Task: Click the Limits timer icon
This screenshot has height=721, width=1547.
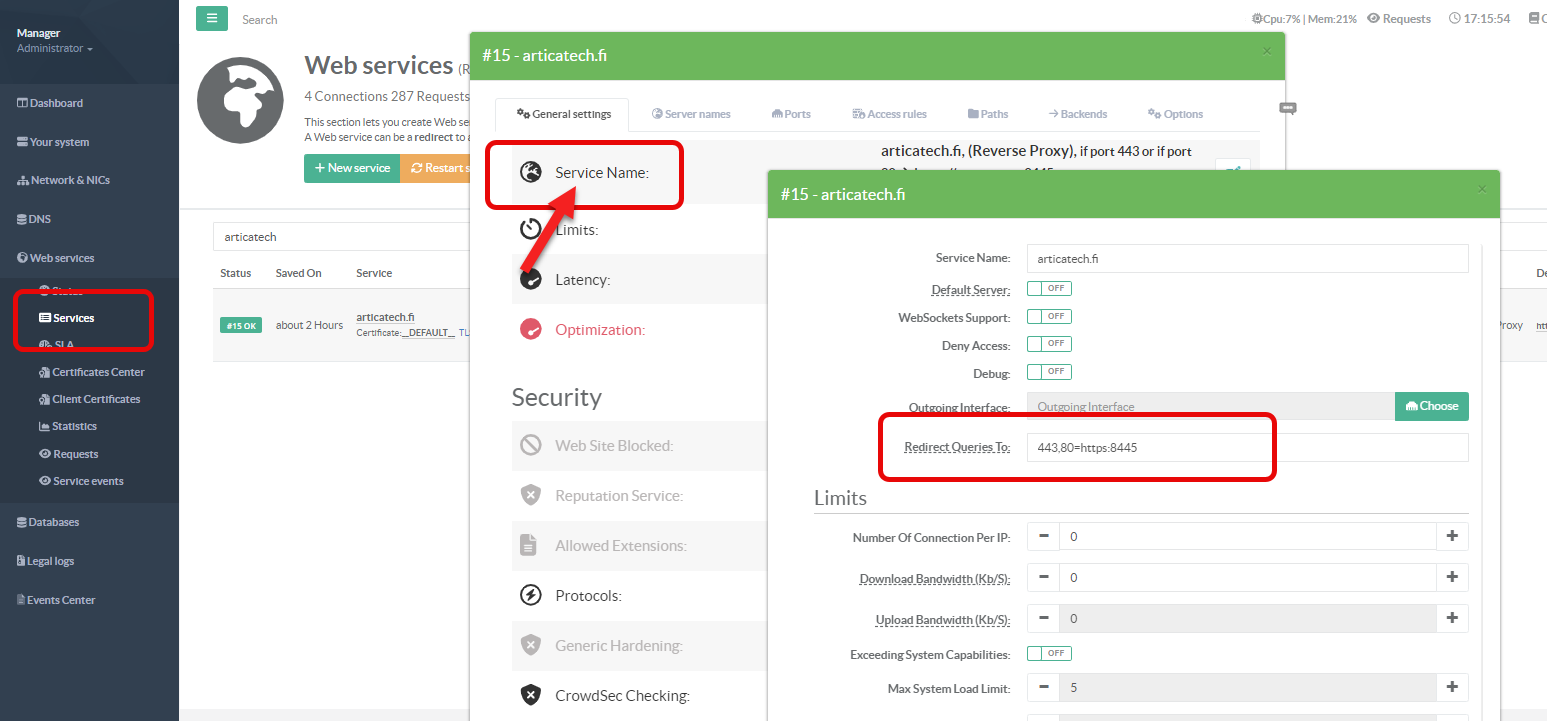Action: pyautogui.click(x=531, y=230)
